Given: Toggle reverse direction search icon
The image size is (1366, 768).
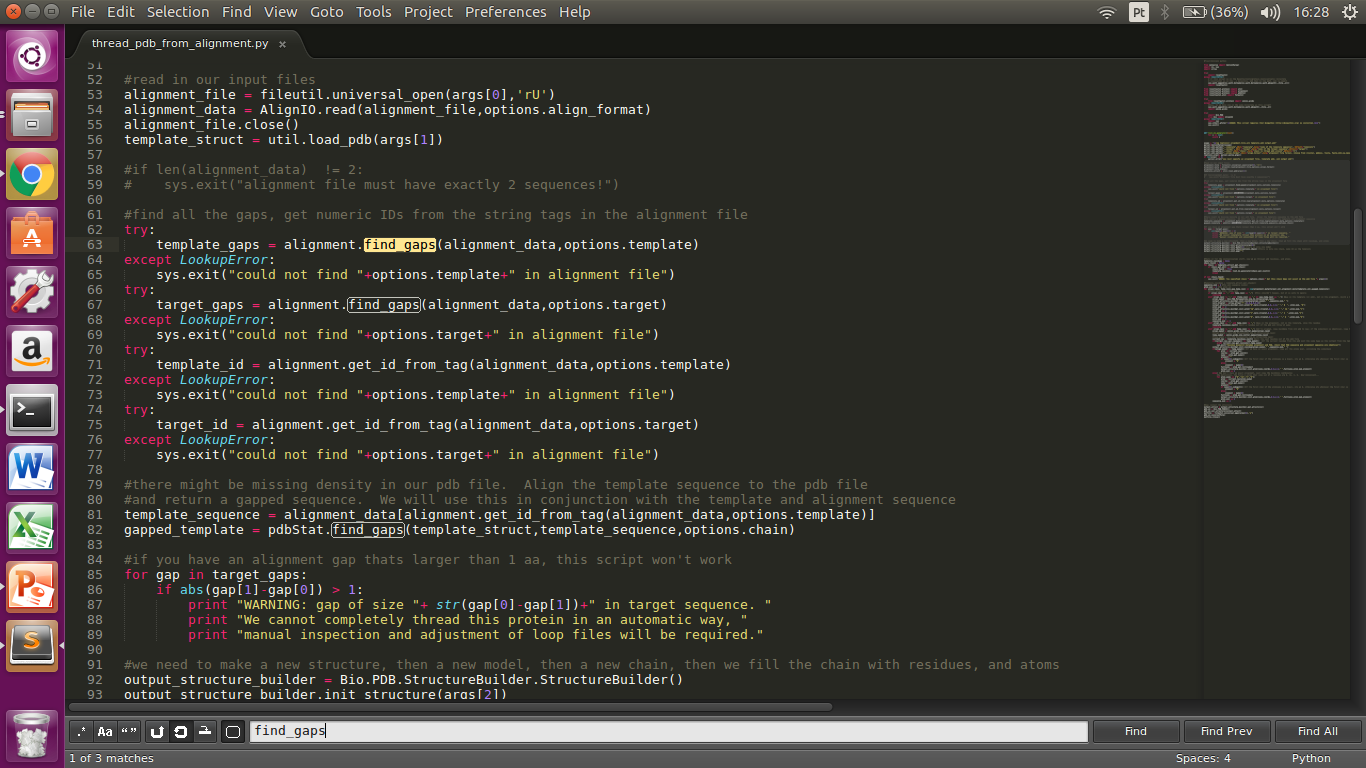Looking at the screenshot, I should 157,731.
